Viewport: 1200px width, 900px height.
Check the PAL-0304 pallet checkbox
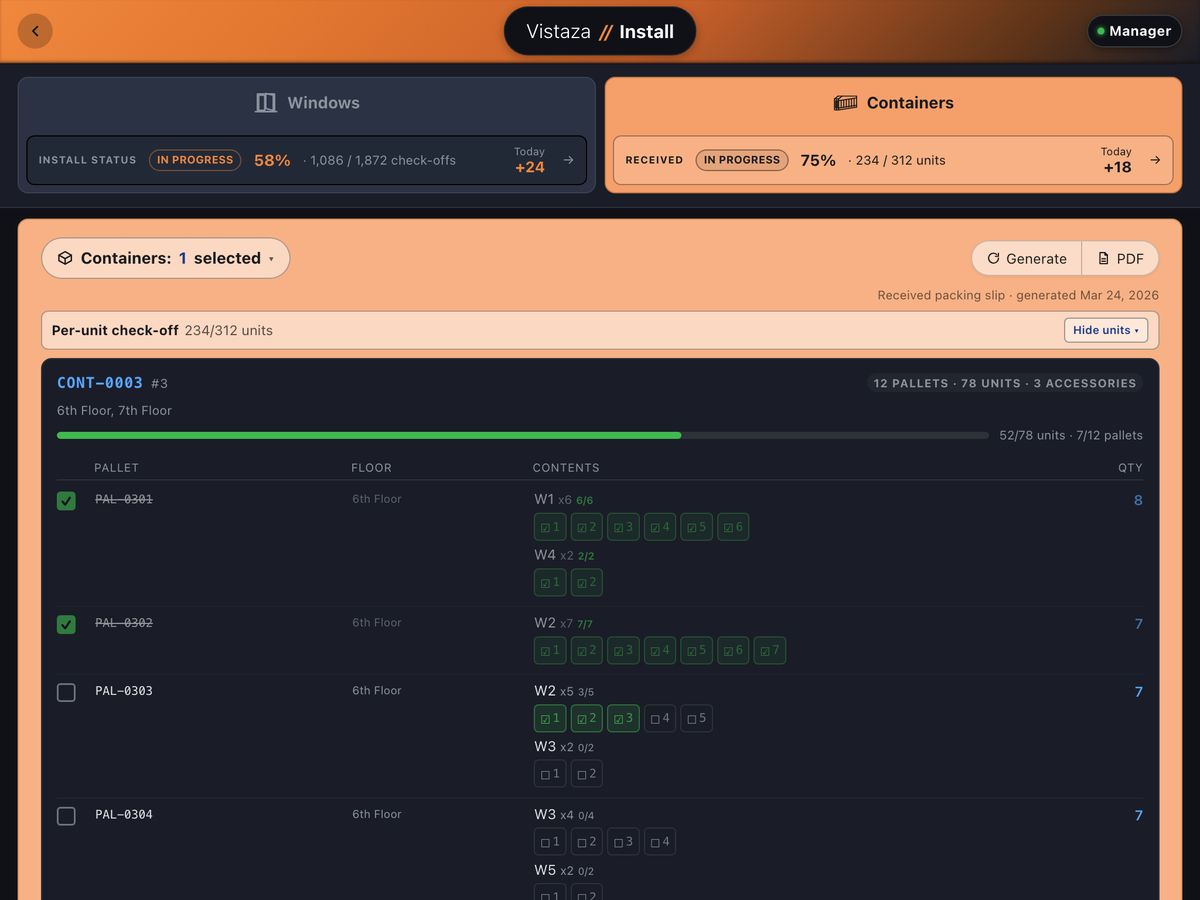coord(66,816)
